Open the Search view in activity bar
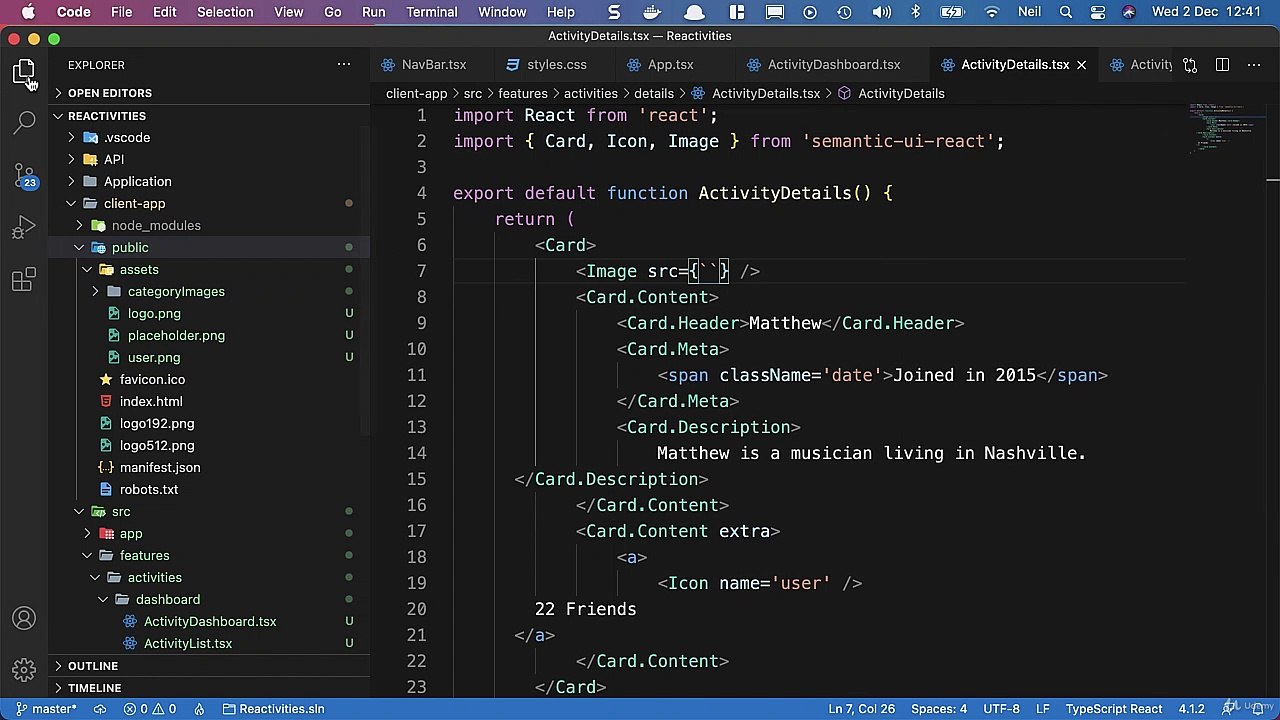The image size is (1280, 720). 24,122
